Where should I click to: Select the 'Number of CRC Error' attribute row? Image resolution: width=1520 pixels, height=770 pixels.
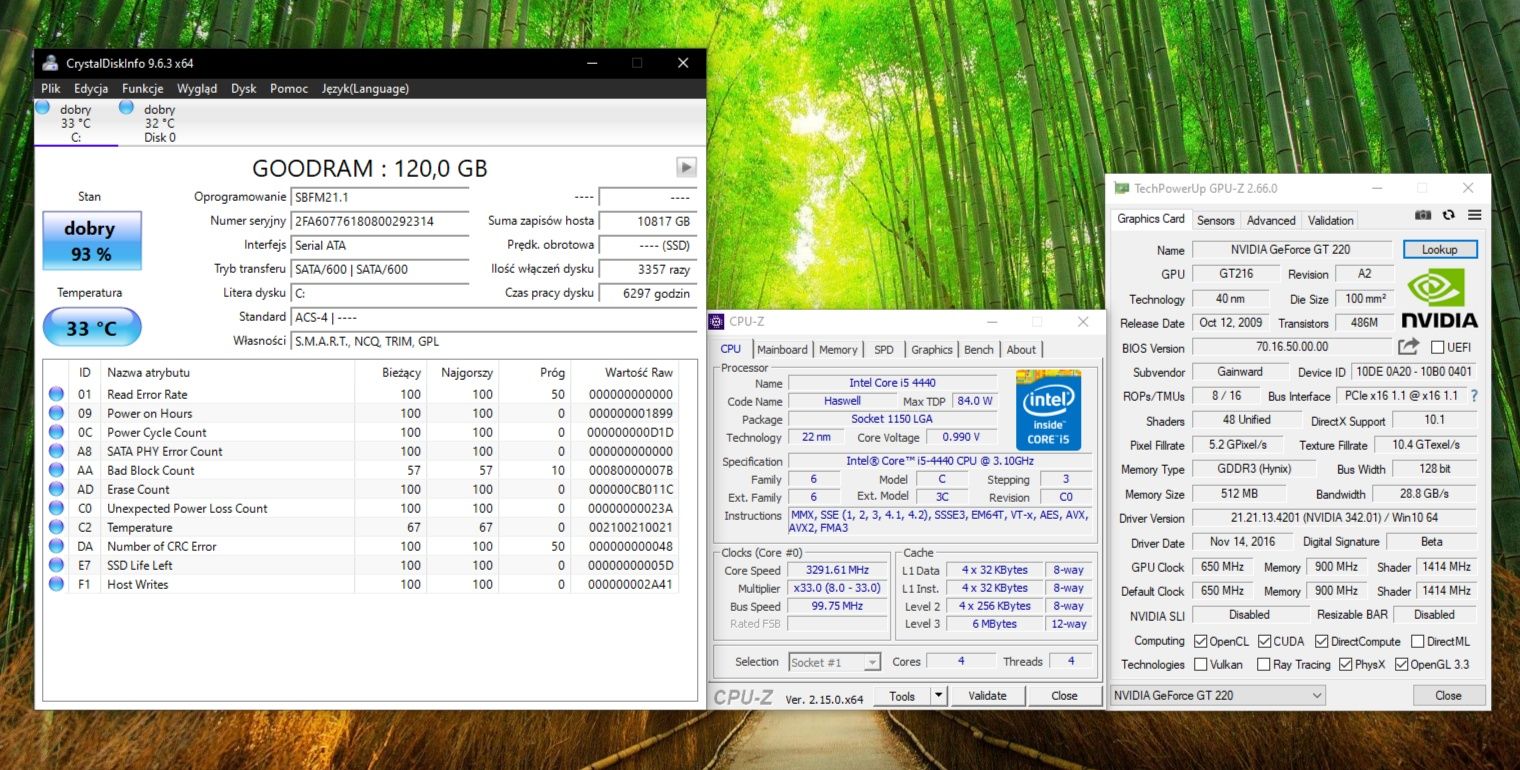[x=362, y=546]
